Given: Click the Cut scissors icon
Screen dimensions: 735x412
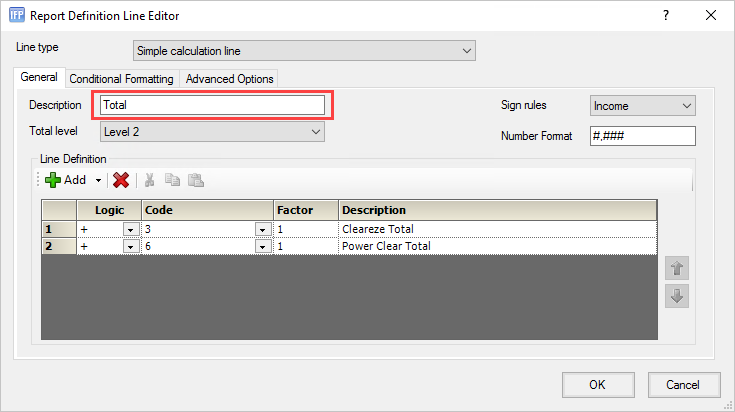Looking at the screenshot, I should point(150,180).
